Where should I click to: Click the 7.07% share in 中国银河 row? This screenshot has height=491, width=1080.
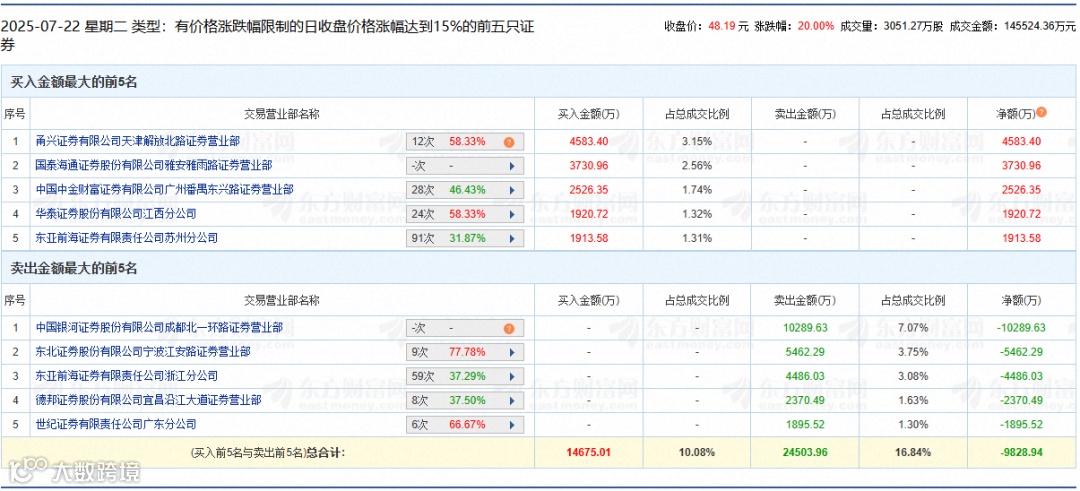913,328
